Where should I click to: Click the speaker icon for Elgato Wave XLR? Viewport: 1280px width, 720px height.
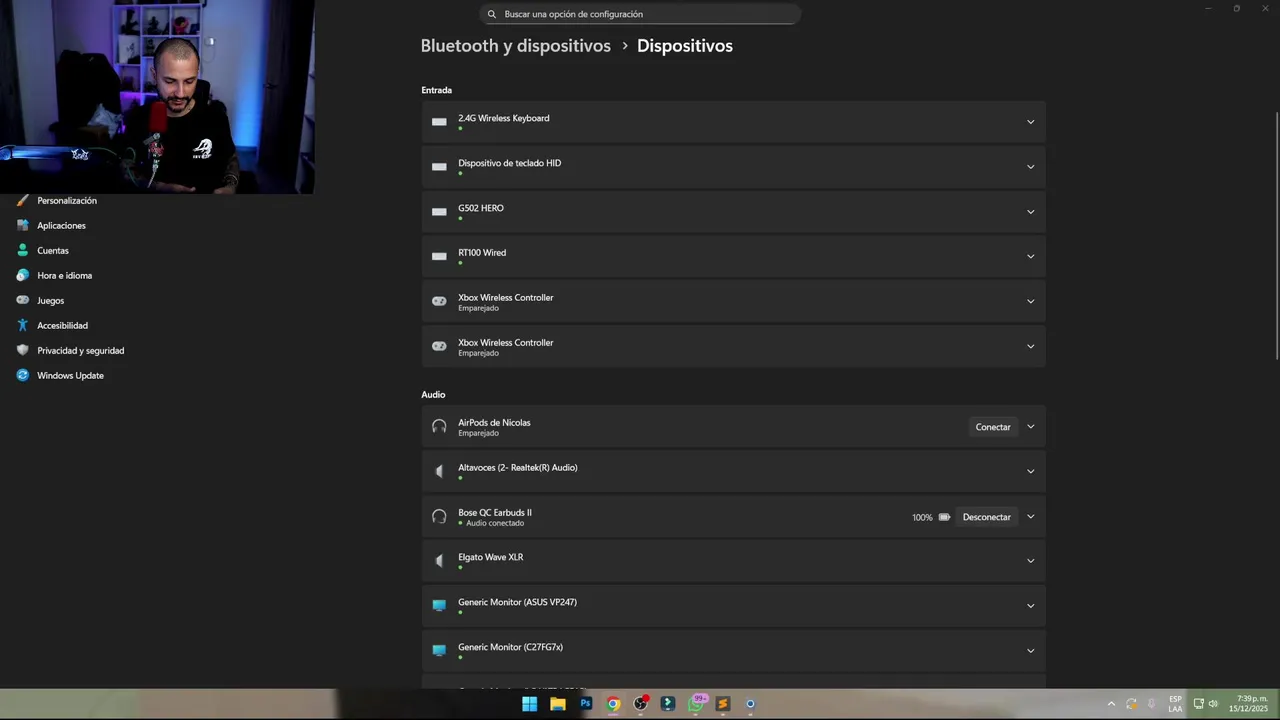click(439, 561)
